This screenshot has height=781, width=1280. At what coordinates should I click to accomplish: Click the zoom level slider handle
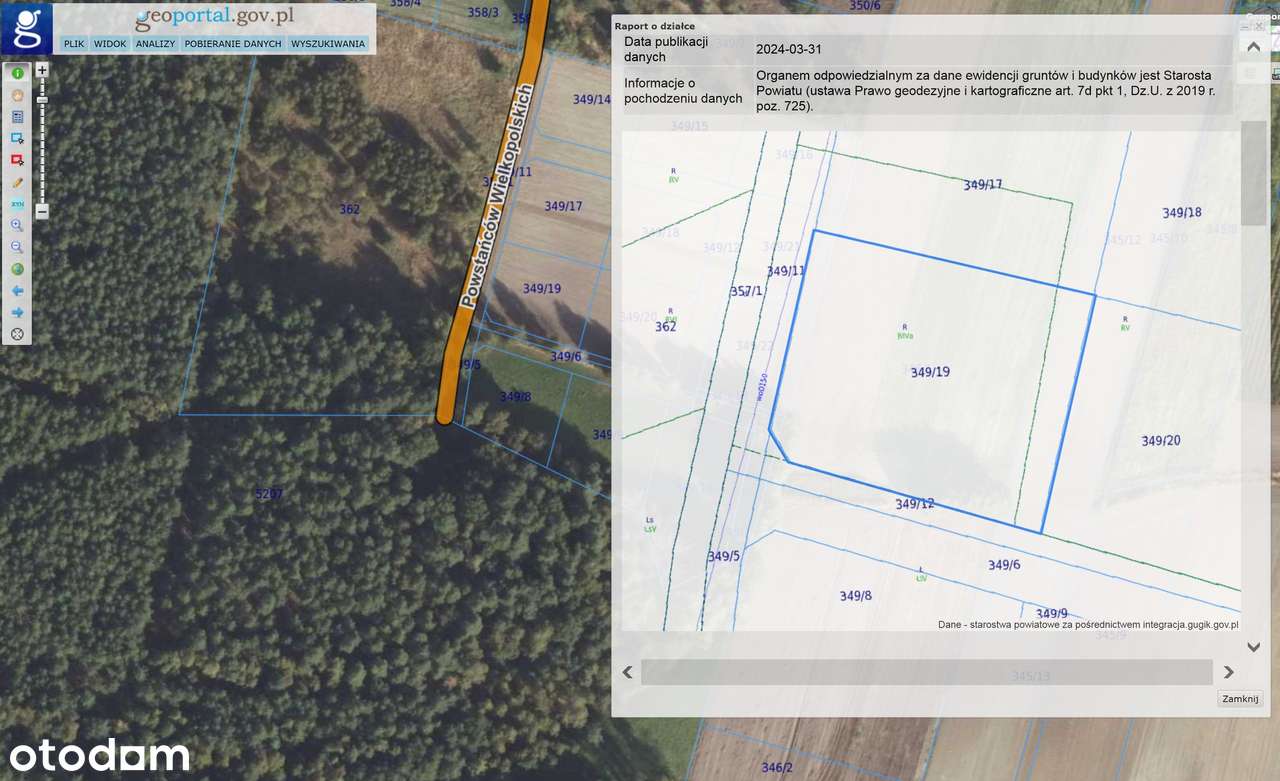[x=42, y=100]
